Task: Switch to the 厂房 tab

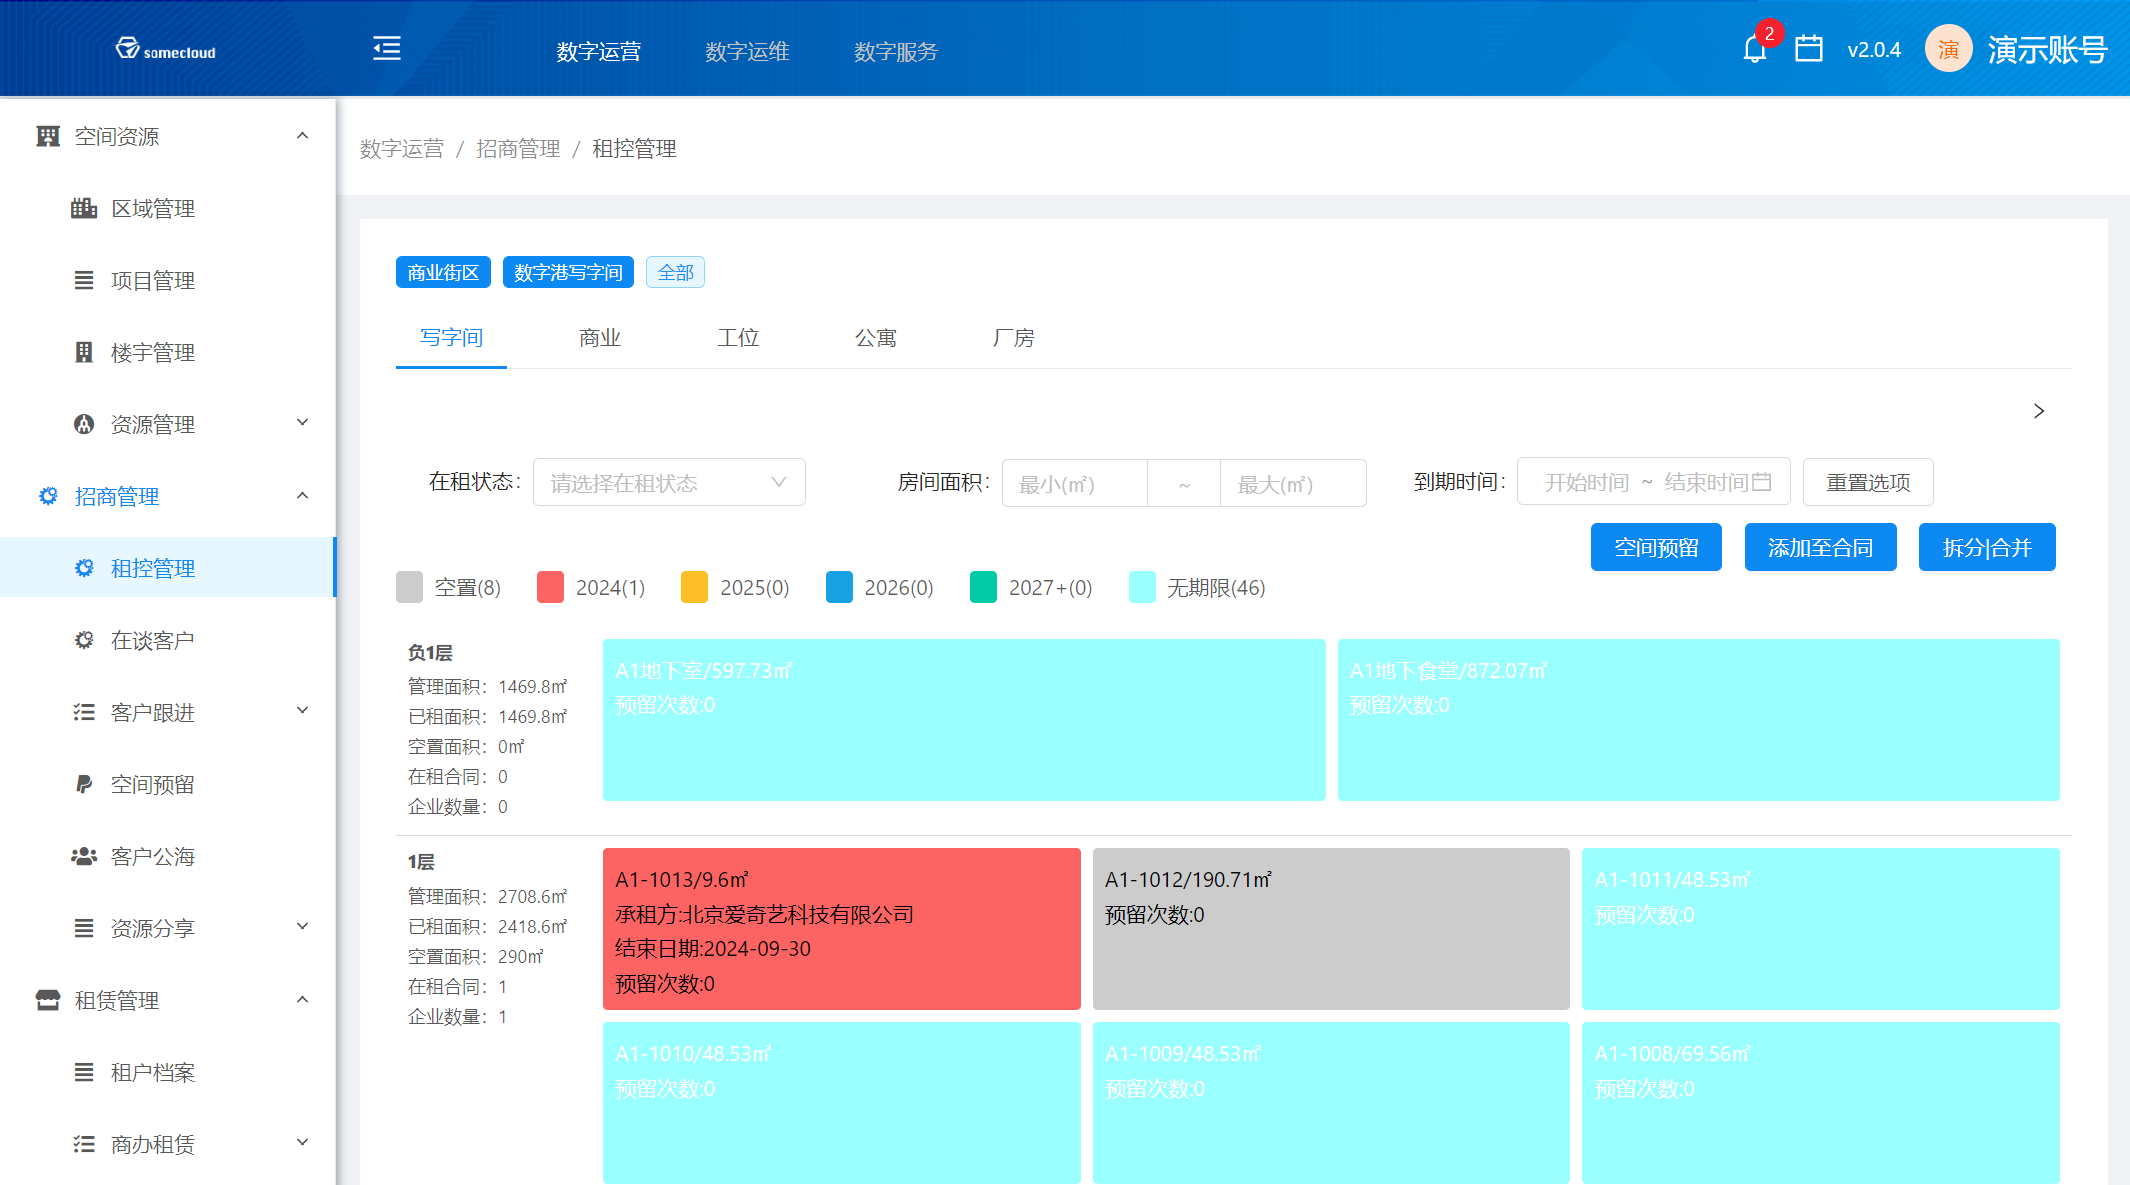Action: (x=1014, y=338)
